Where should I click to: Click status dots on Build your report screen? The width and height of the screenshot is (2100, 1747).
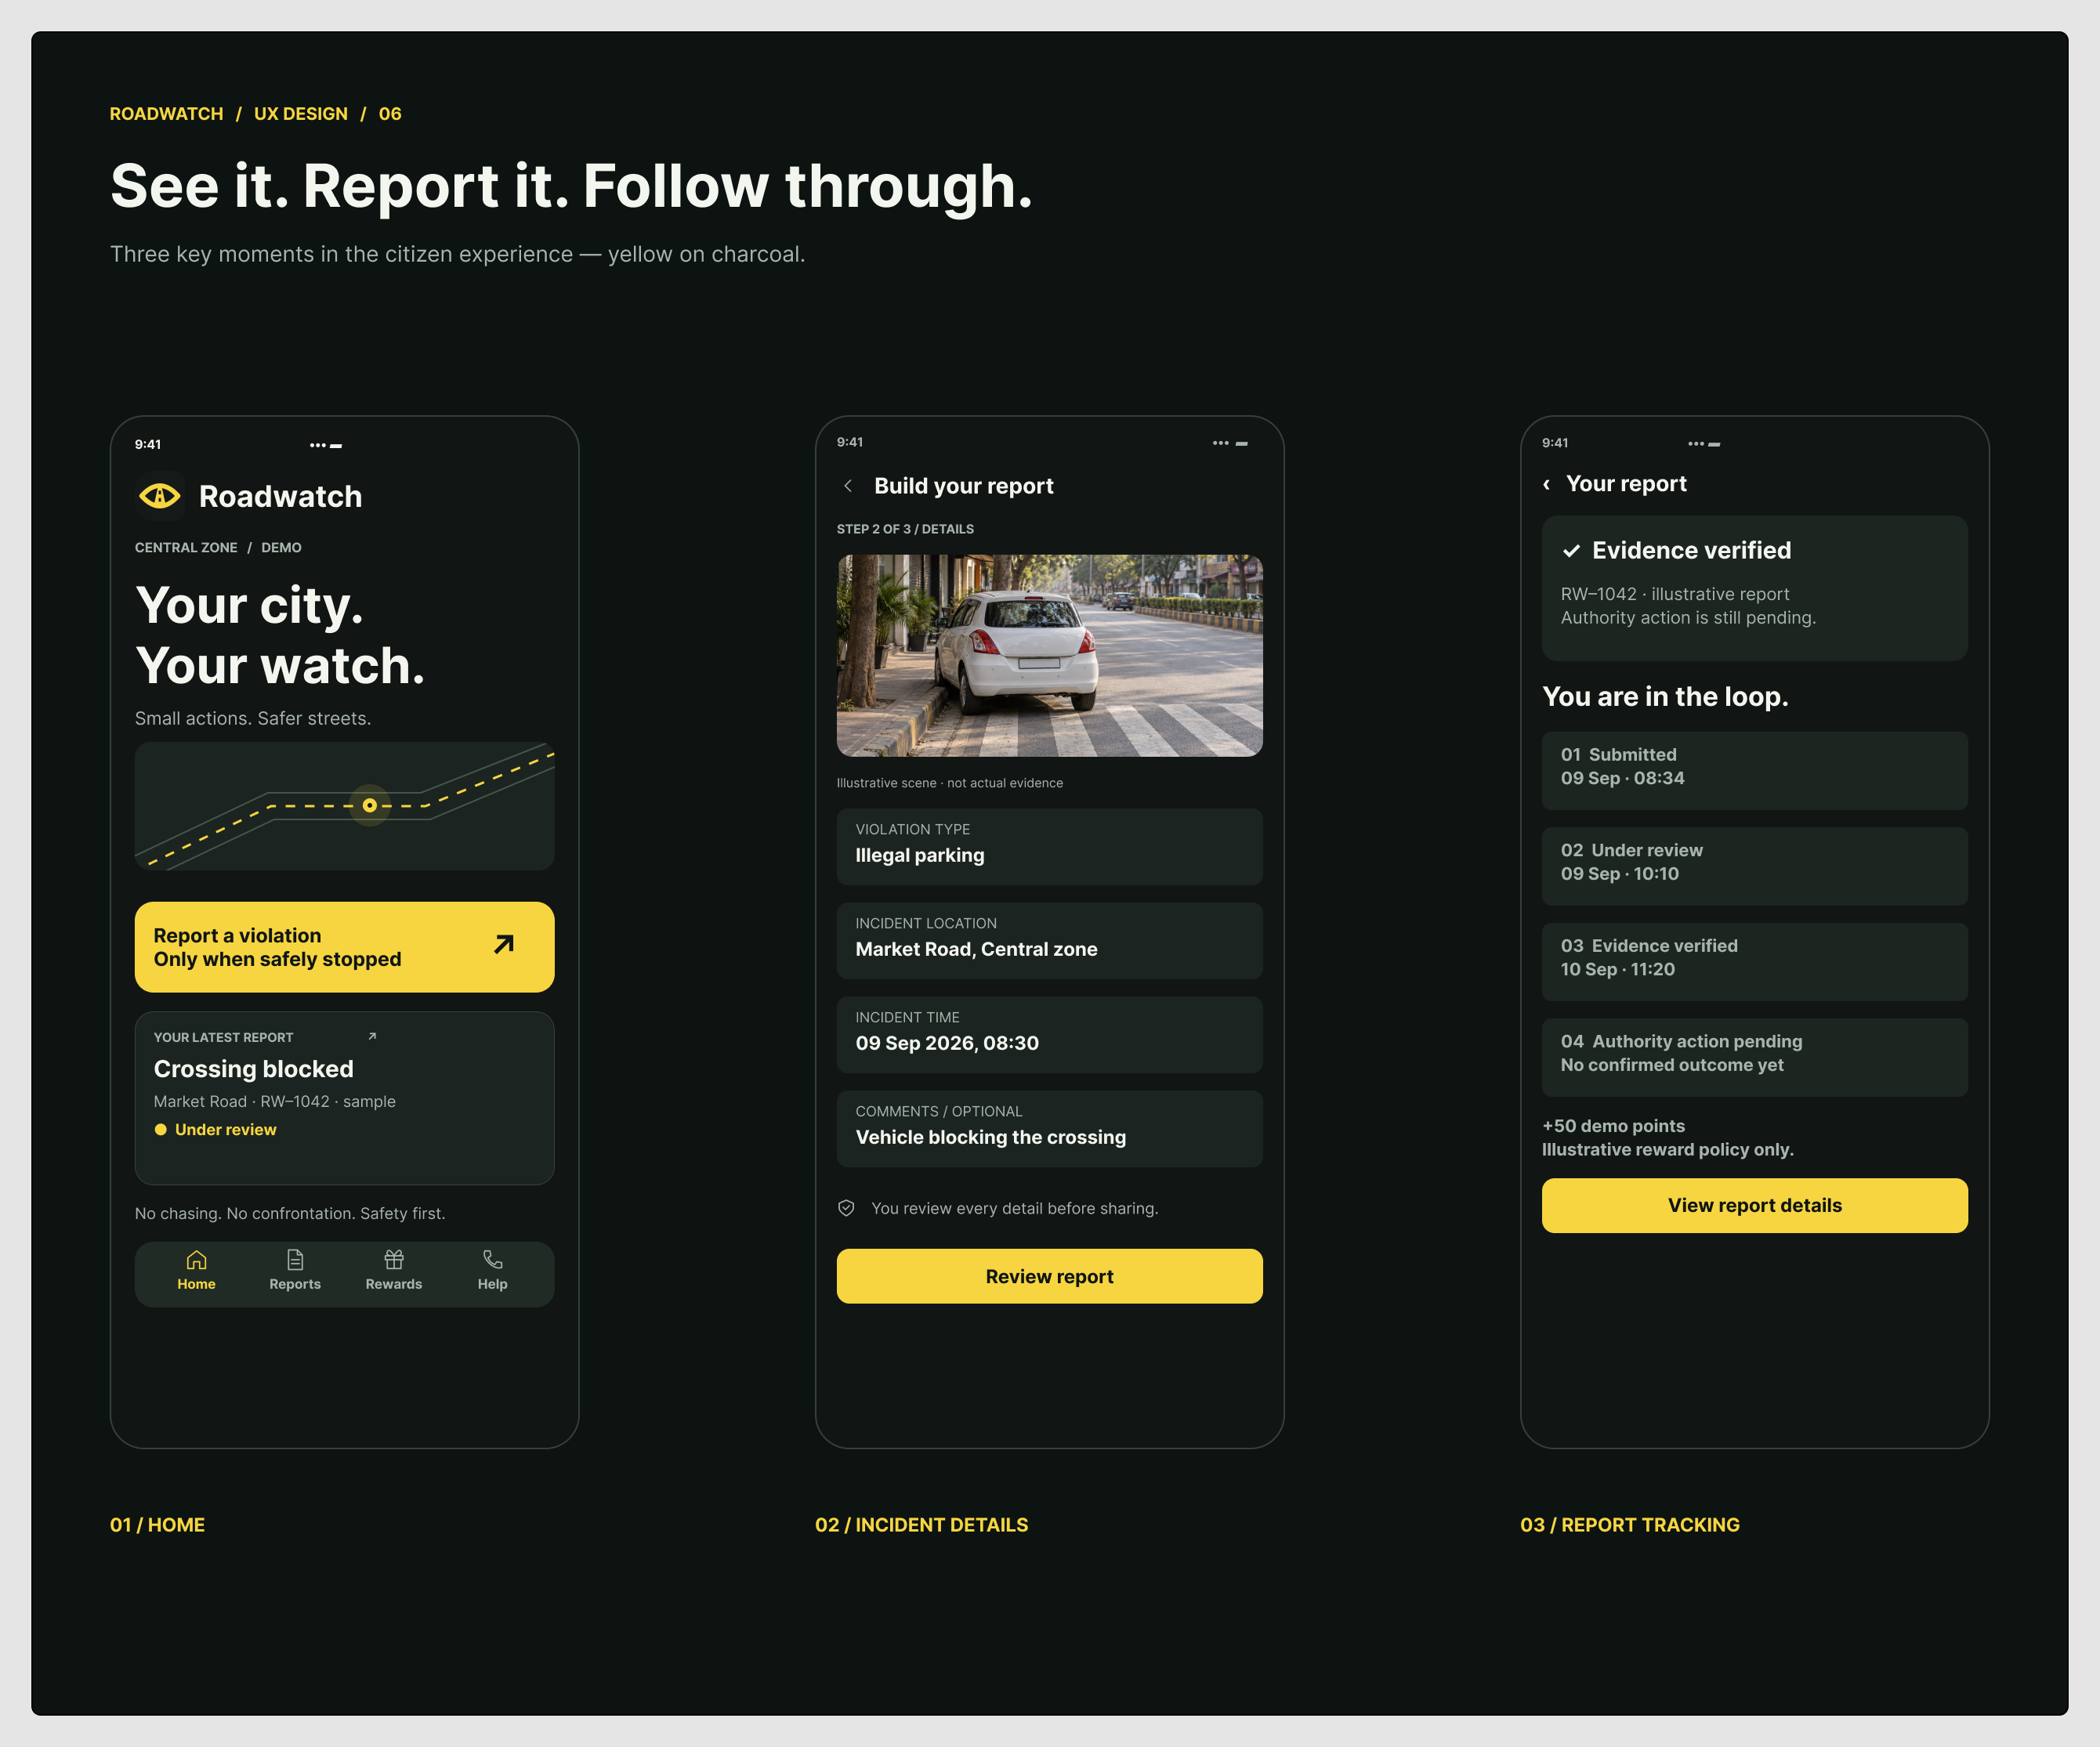pyautogui.click(x=1221, y=443)
